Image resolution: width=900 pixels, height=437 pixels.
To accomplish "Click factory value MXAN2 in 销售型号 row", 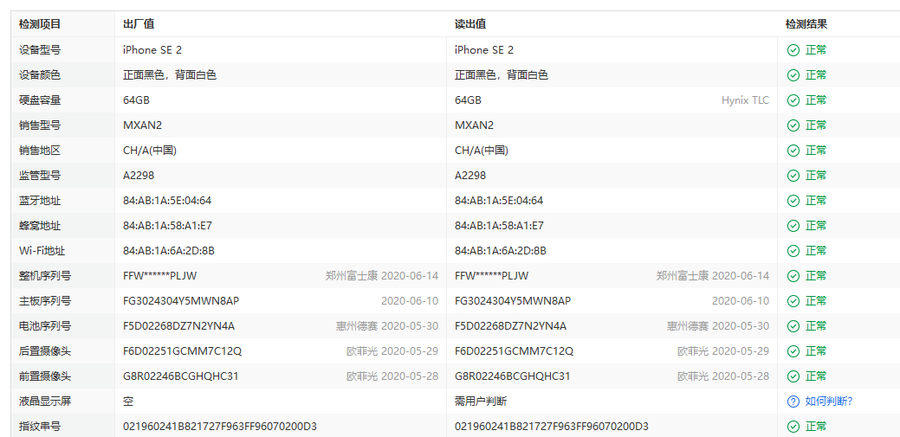I will point(142,125).
